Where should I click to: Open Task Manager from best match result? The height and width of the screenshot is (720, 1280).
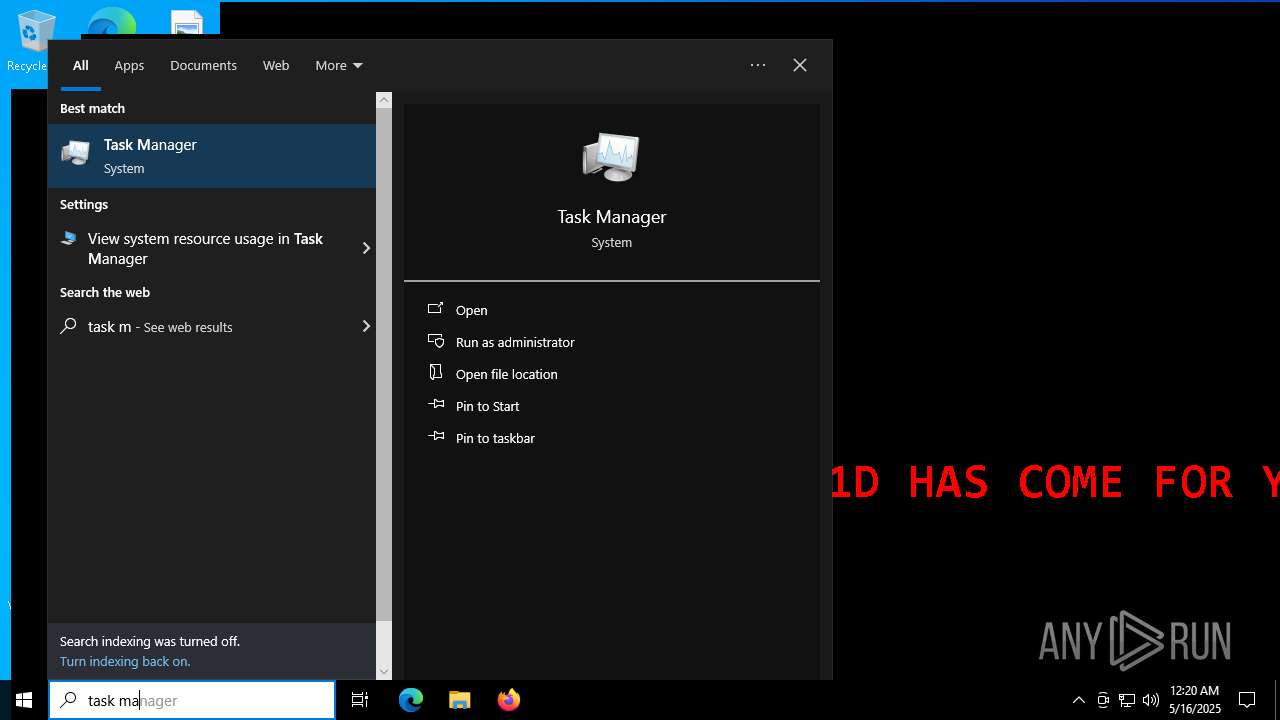click(212, 156)
